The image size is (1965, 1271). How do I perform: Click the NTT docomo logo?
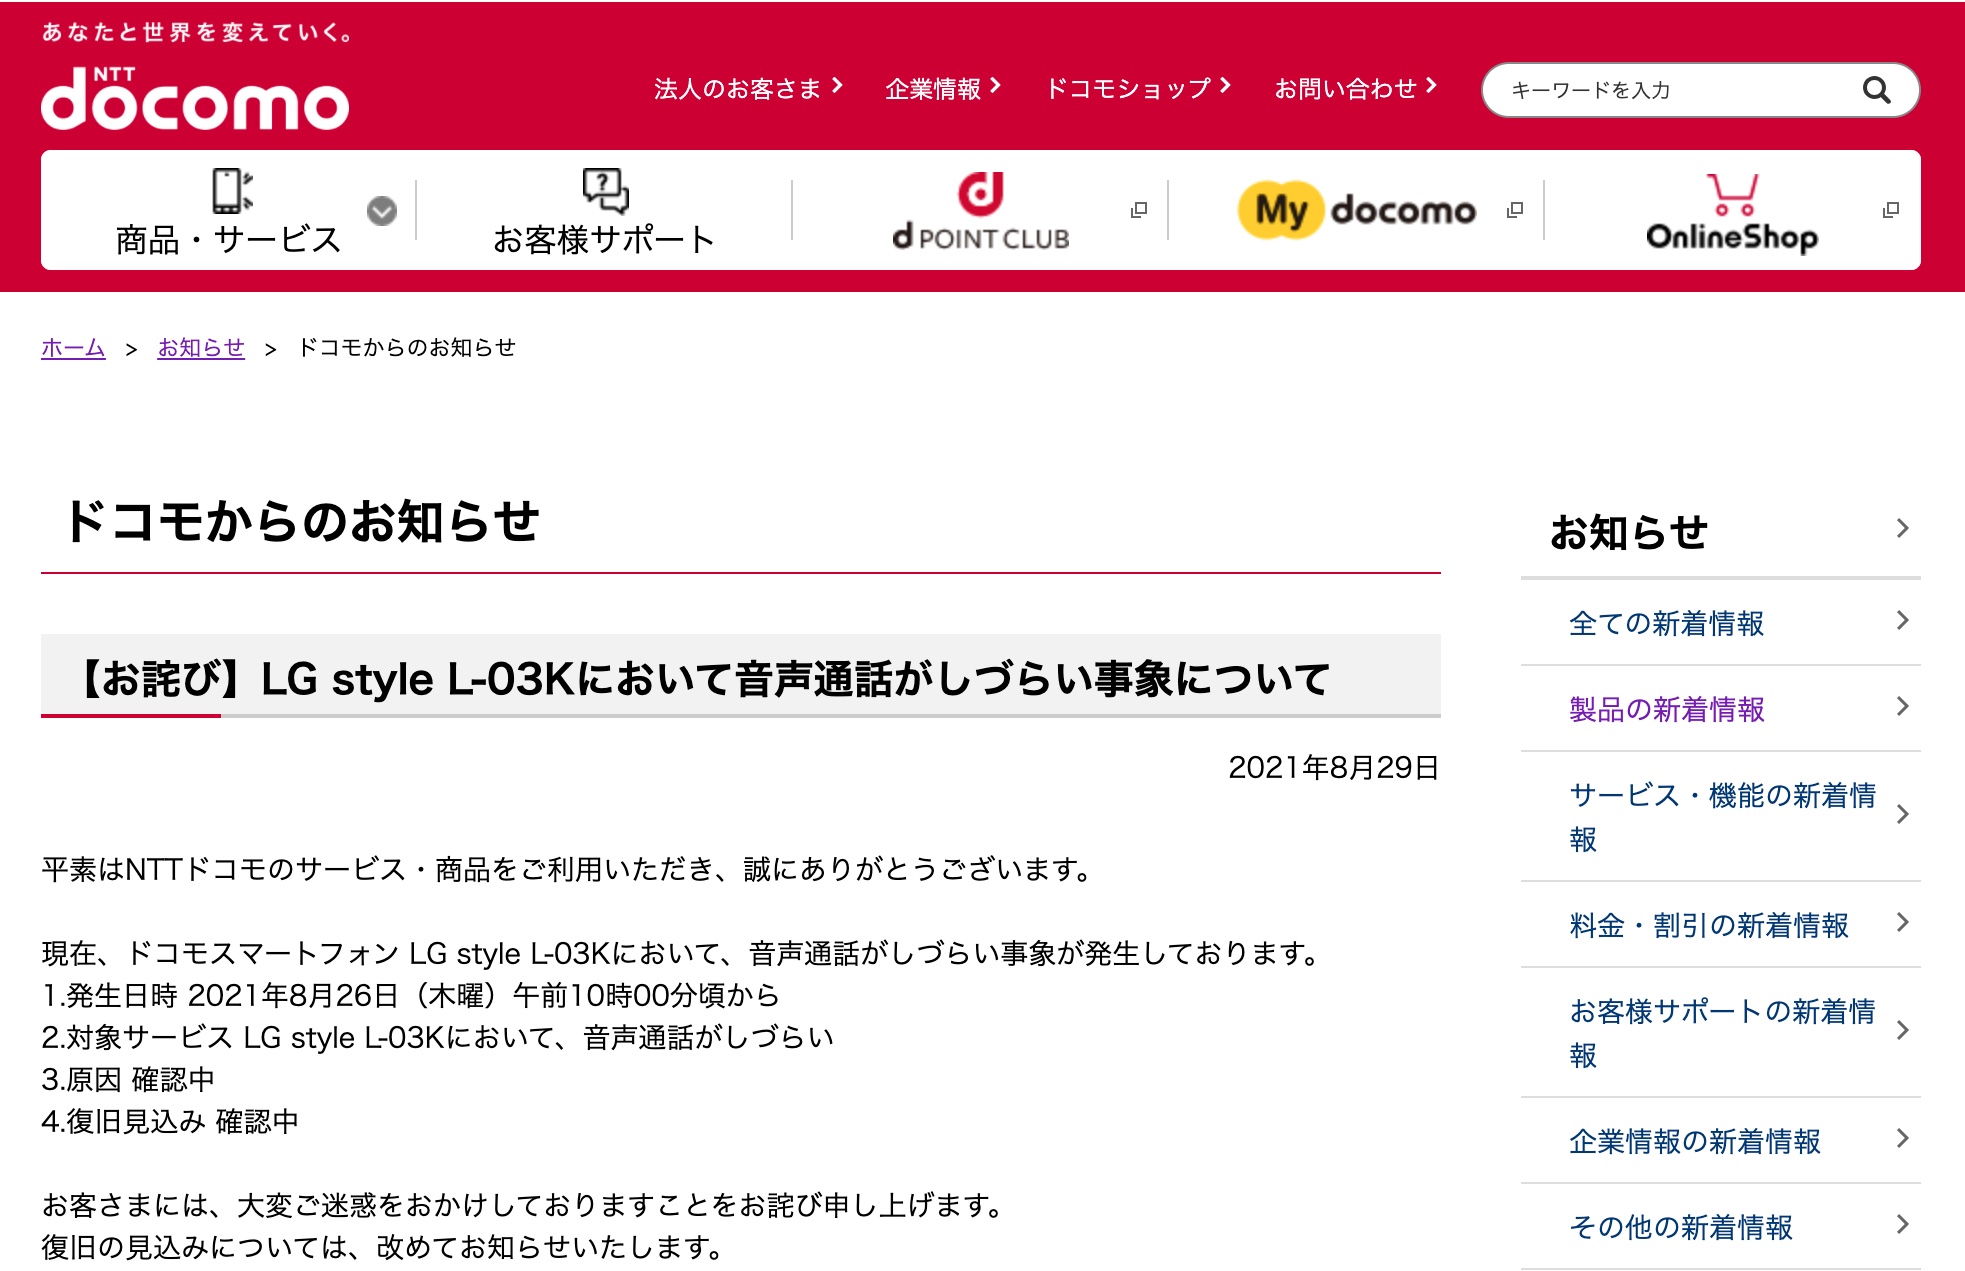195,98
